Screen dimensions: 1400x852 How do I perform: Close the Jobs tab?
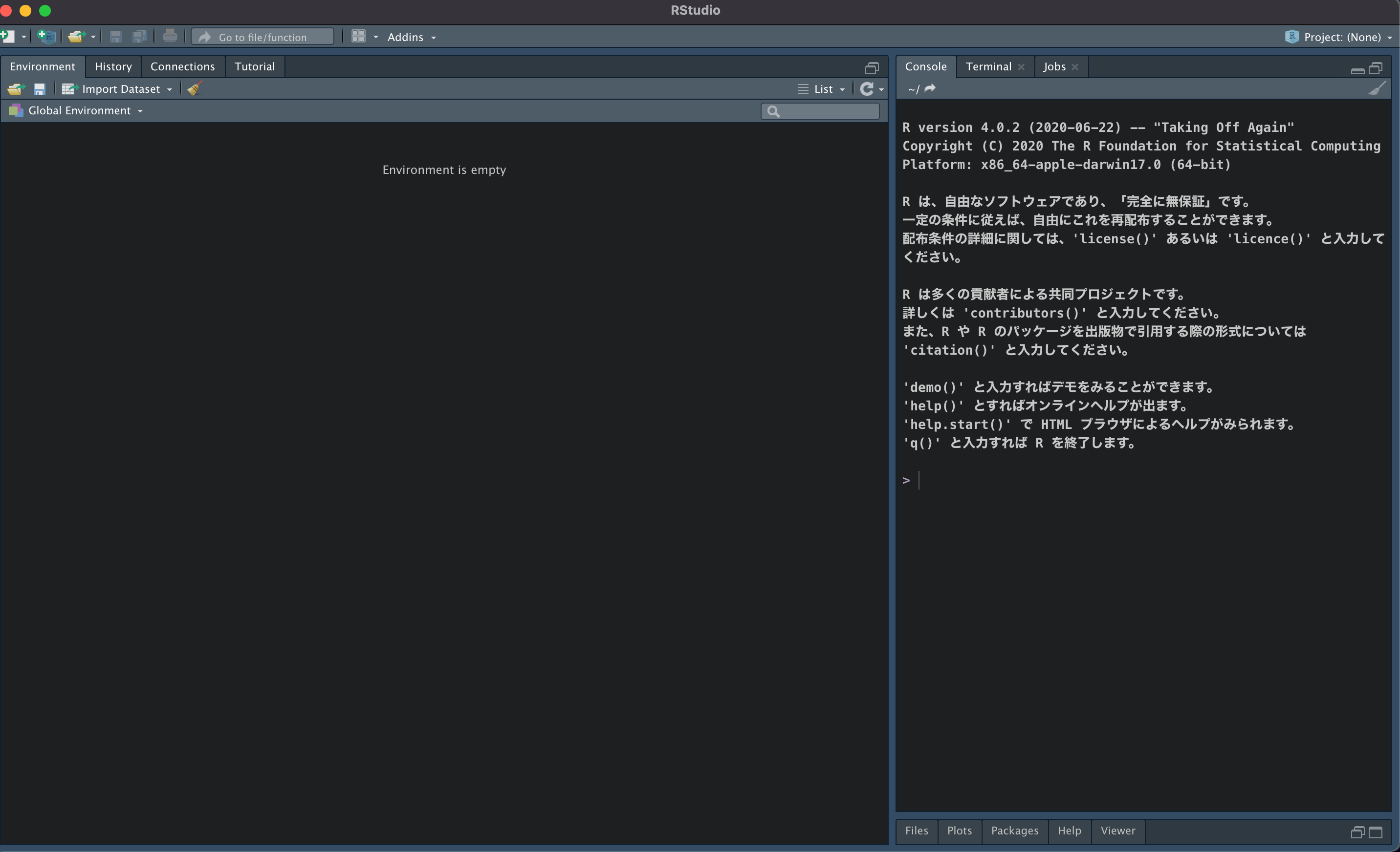[1075, 67]
